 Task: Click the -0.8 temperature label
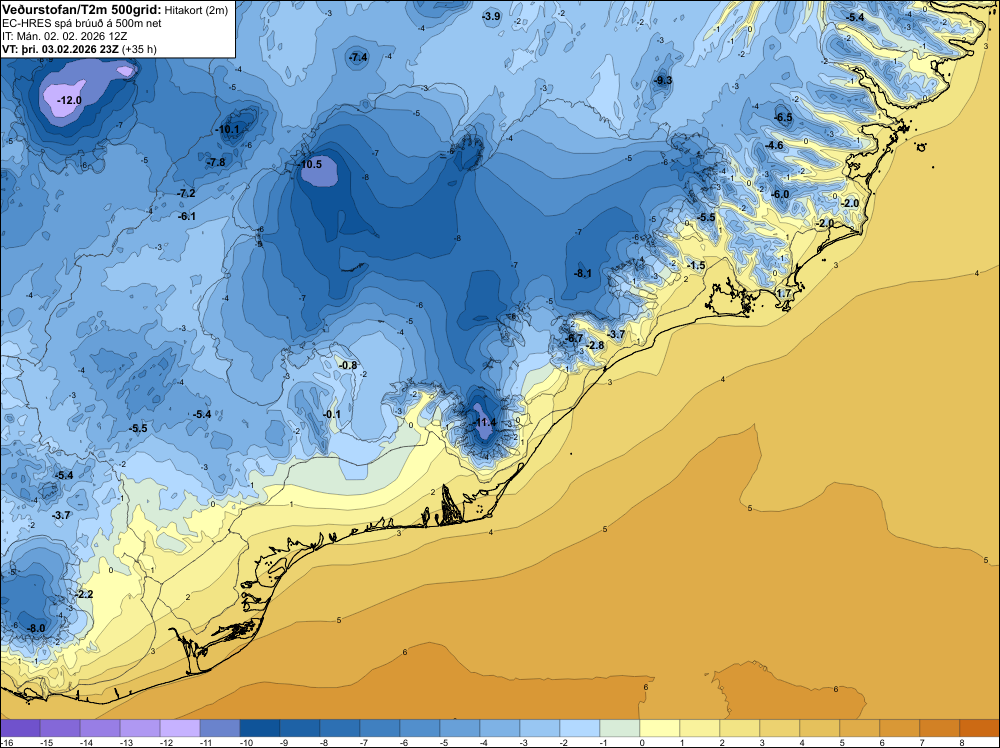pyautogui.click(x=348, y=365)
